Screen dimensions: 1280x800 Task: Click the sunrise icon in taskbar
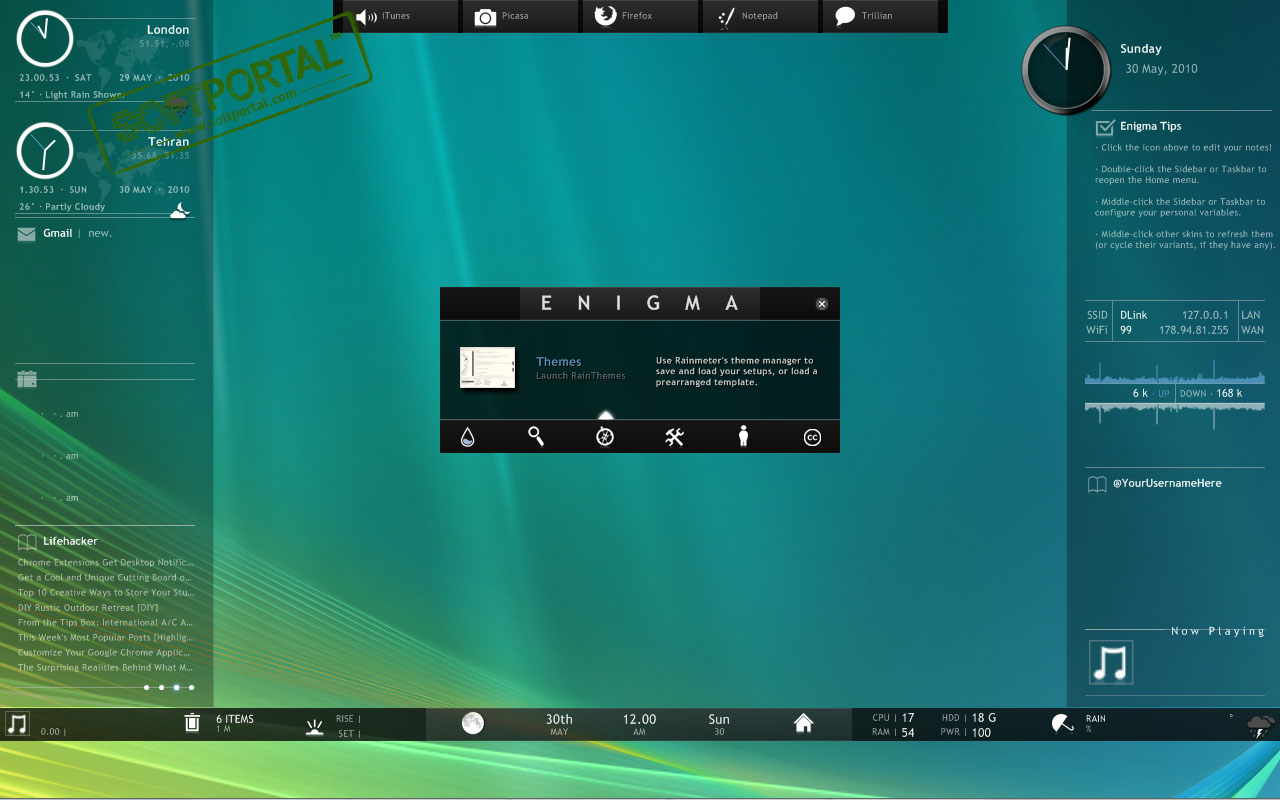(x=315, y=728)
